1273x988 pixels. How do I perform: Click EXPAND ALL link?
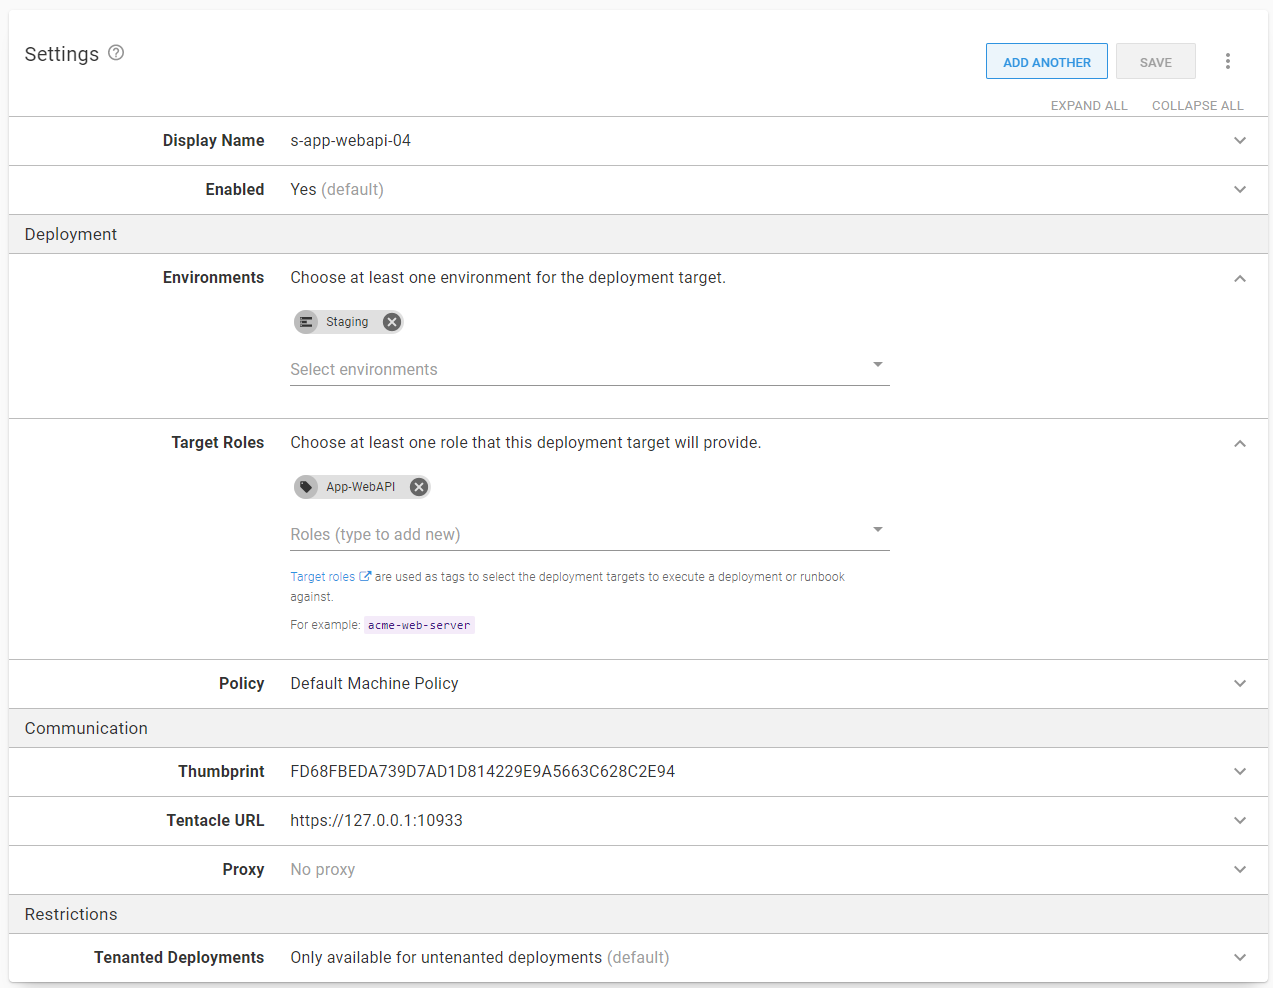point(1088,106)
